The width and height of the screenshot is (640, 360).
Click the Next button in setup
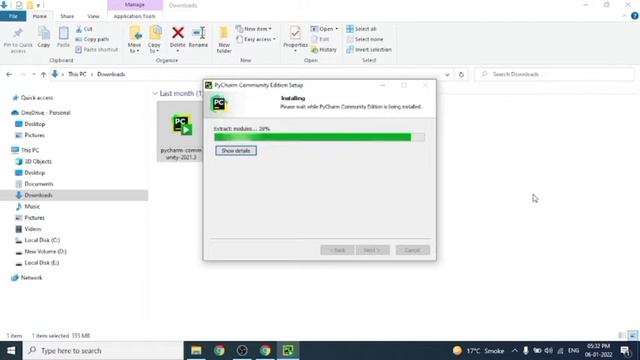(x=372, y=250)
